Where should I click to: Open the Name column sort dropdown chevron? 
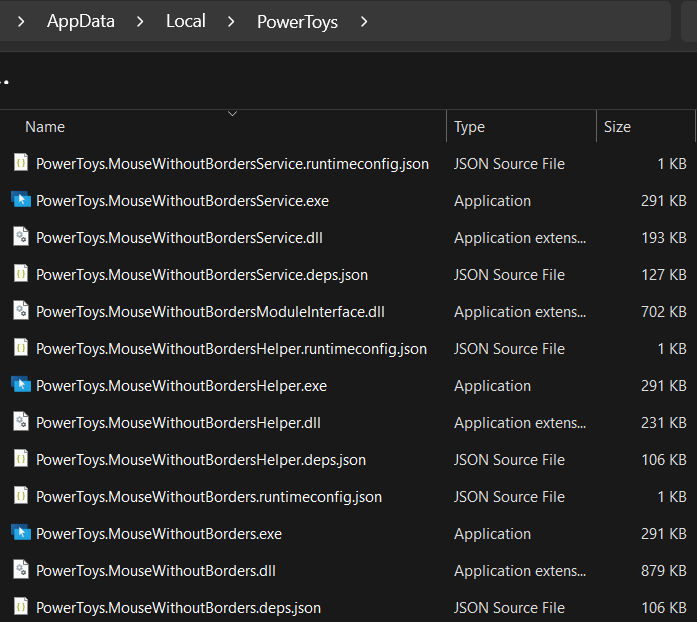(232, 114)
